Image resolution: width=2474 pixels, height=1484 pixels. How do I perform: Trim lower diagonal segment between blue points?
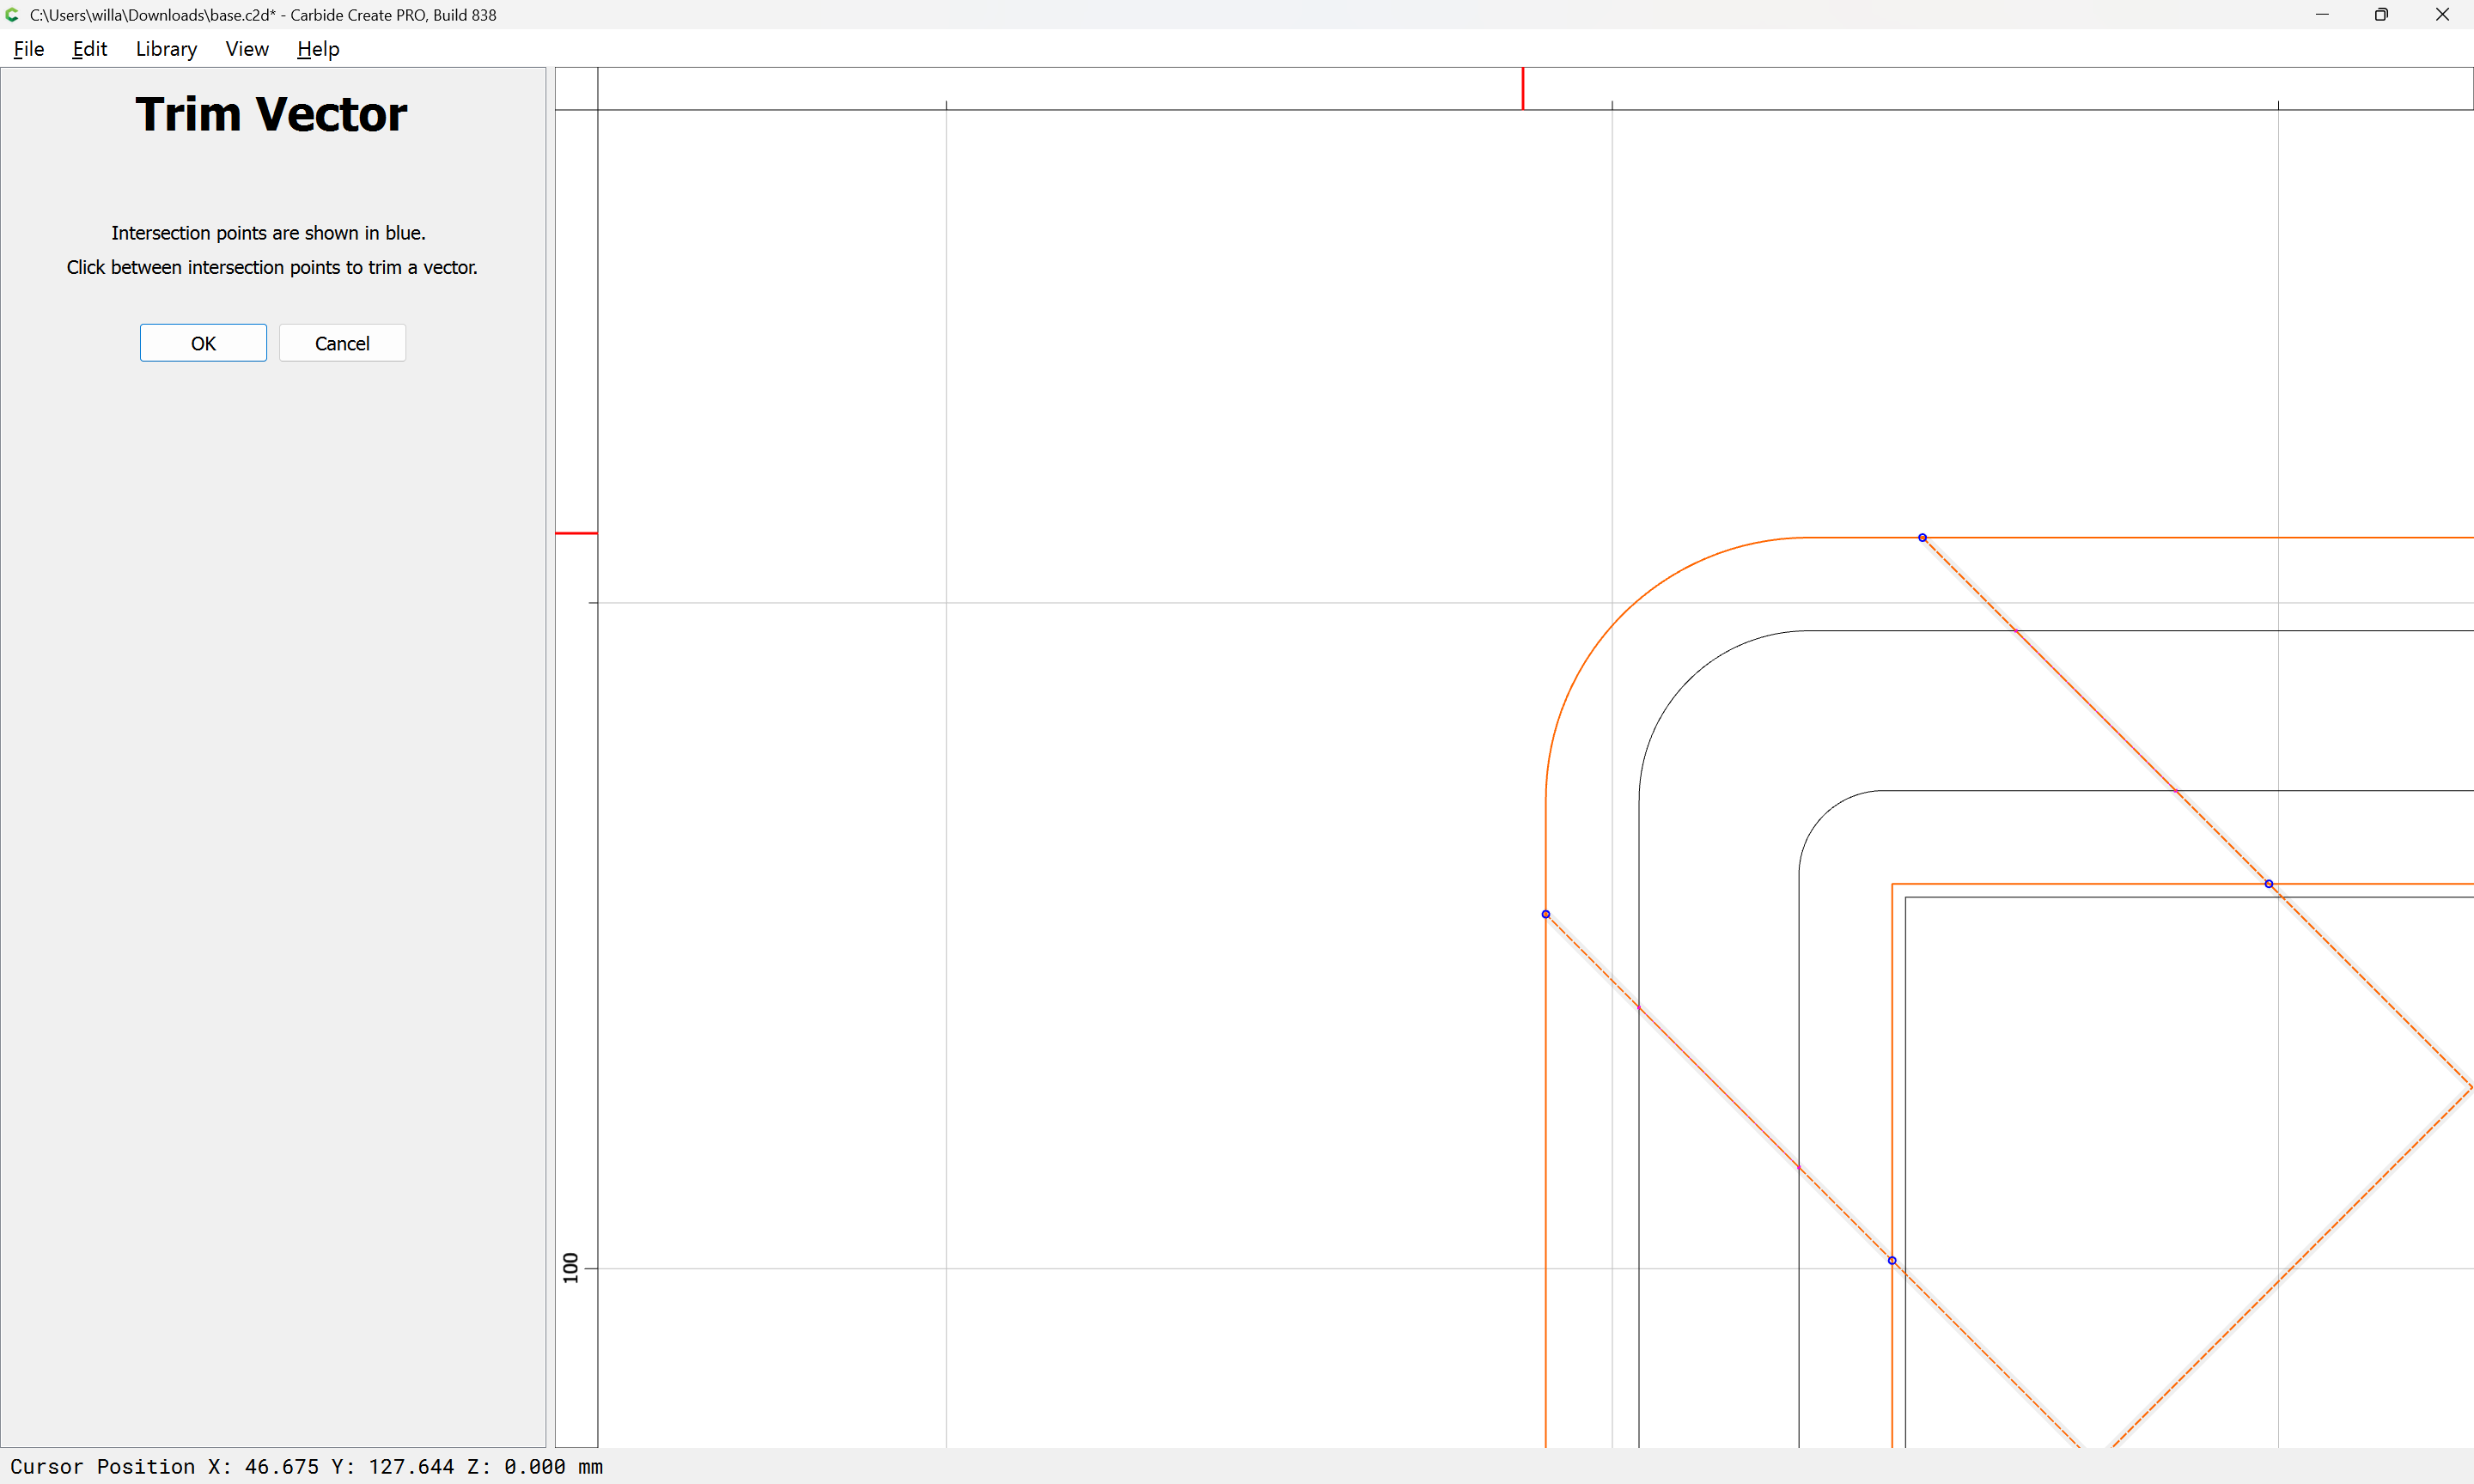click(1719, 1087)
